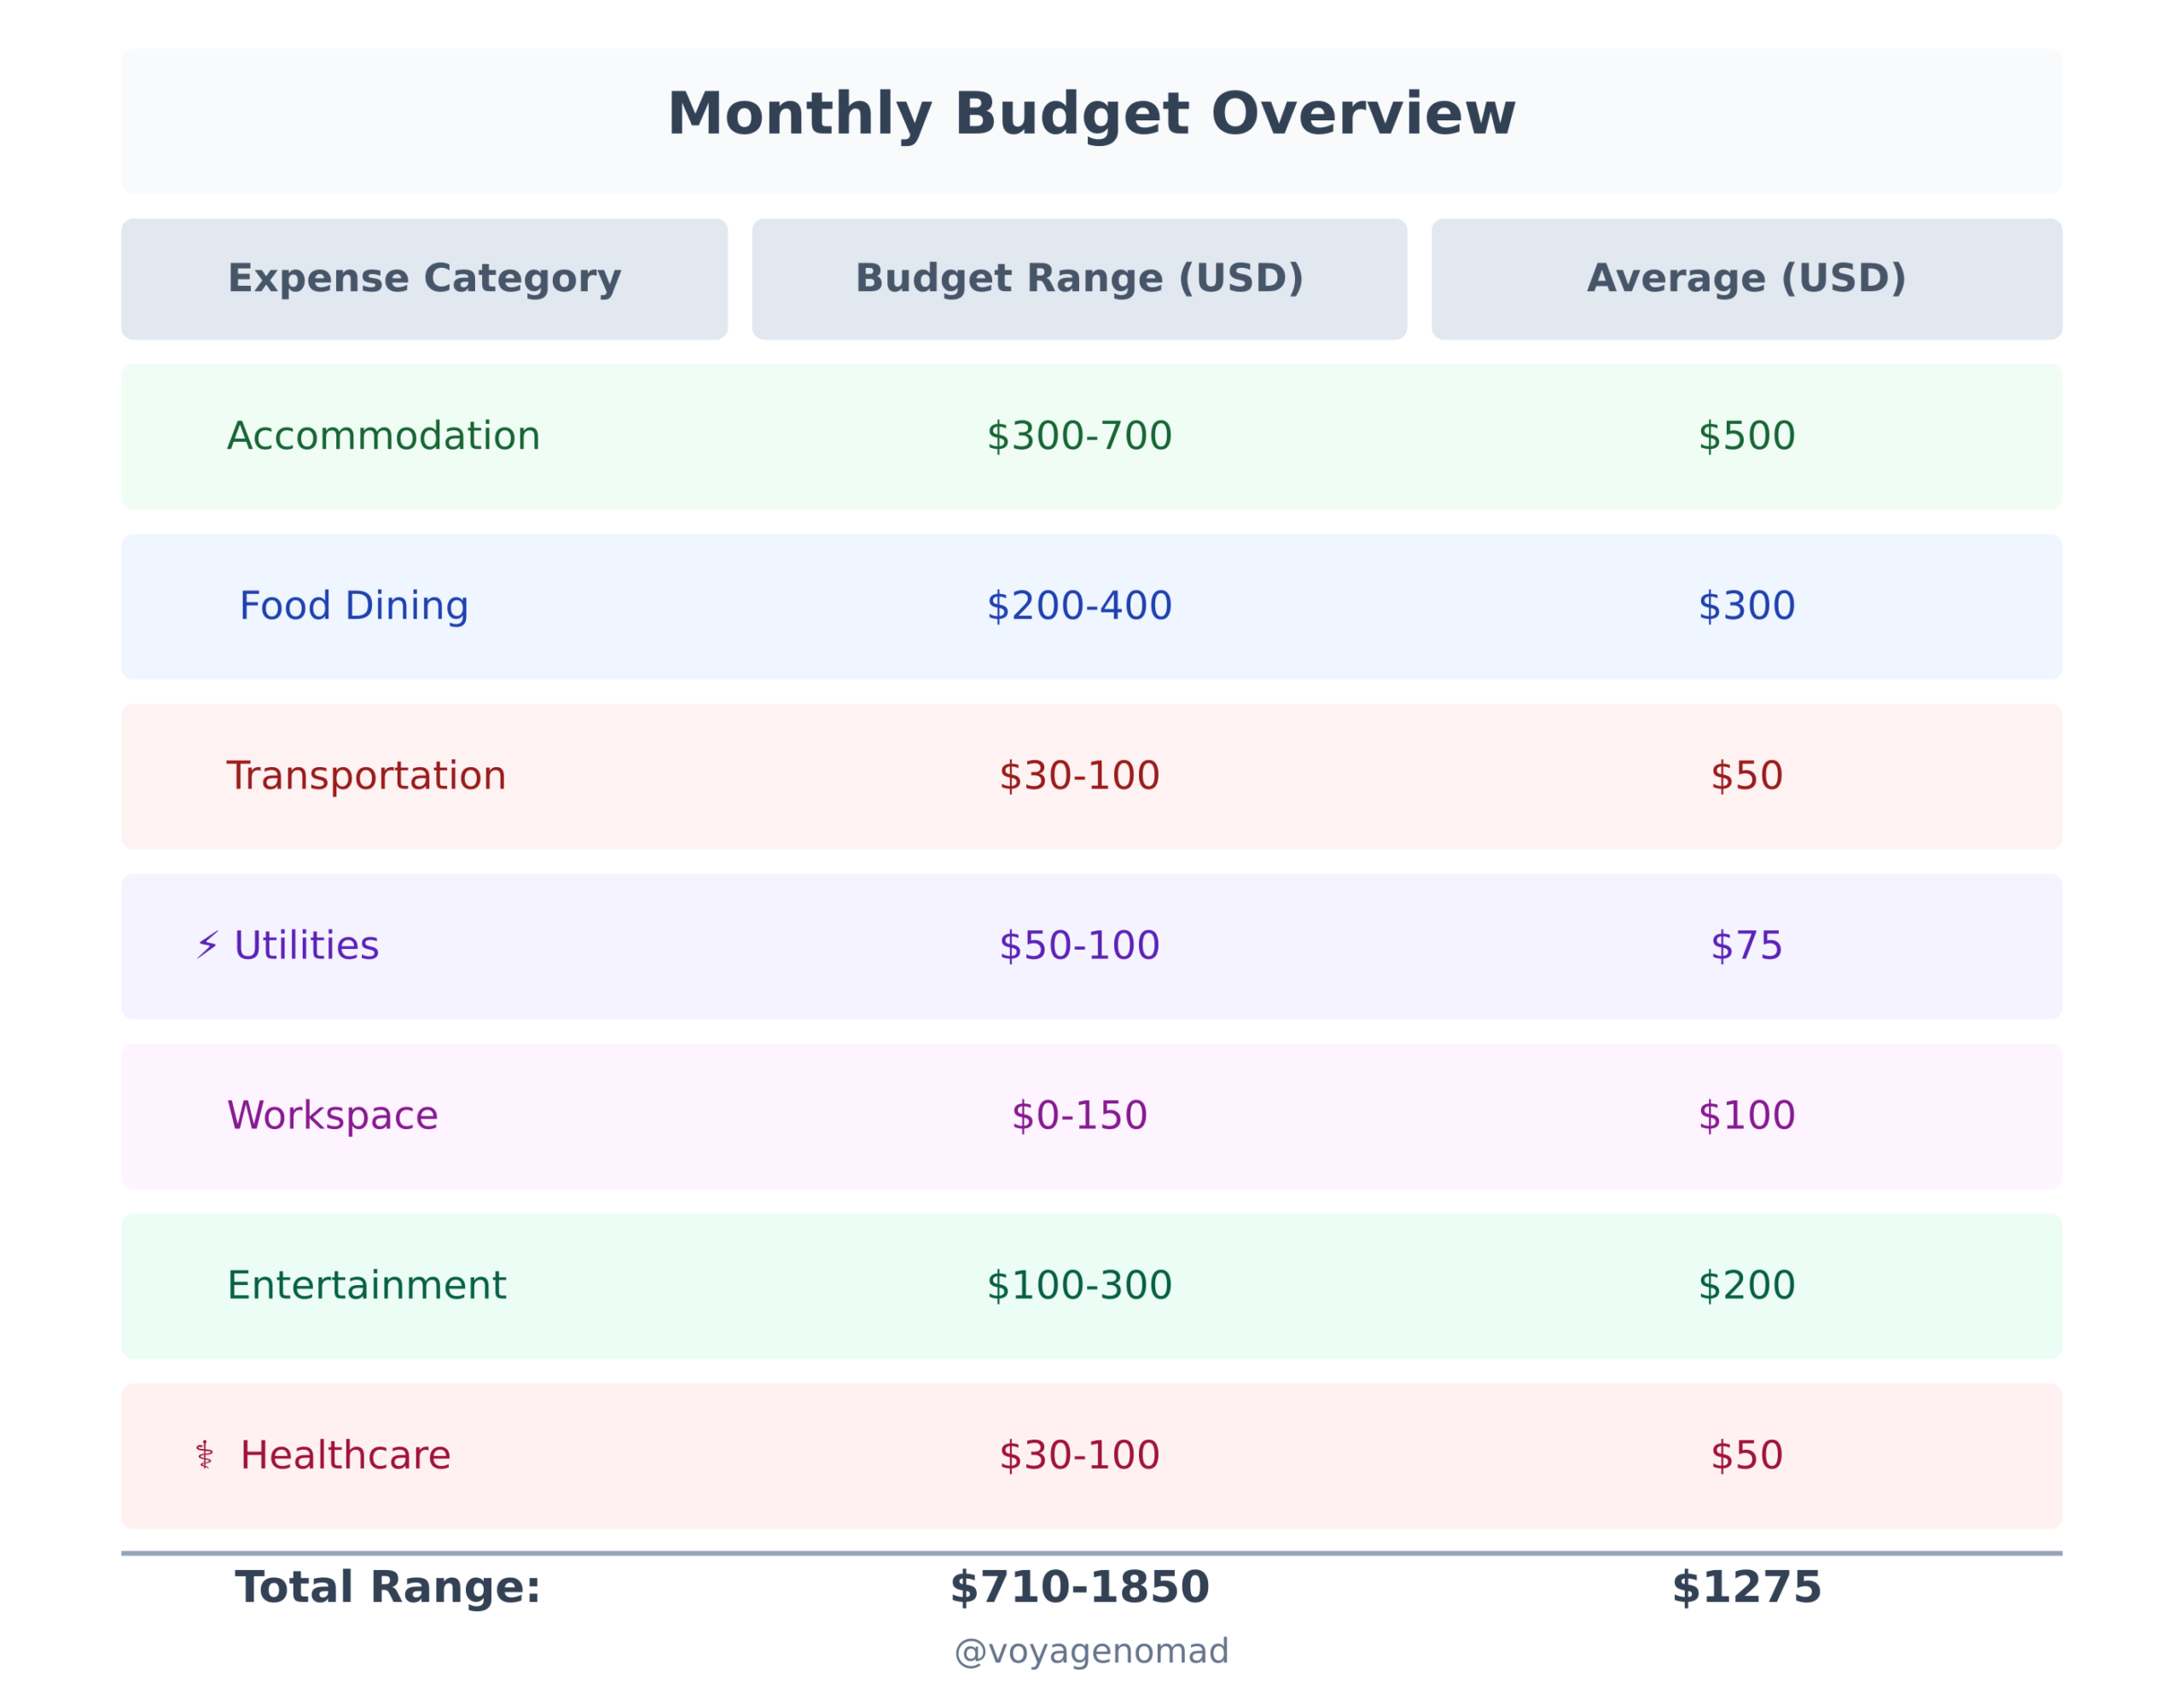Click the Workspace category label

pos(332,1116)
